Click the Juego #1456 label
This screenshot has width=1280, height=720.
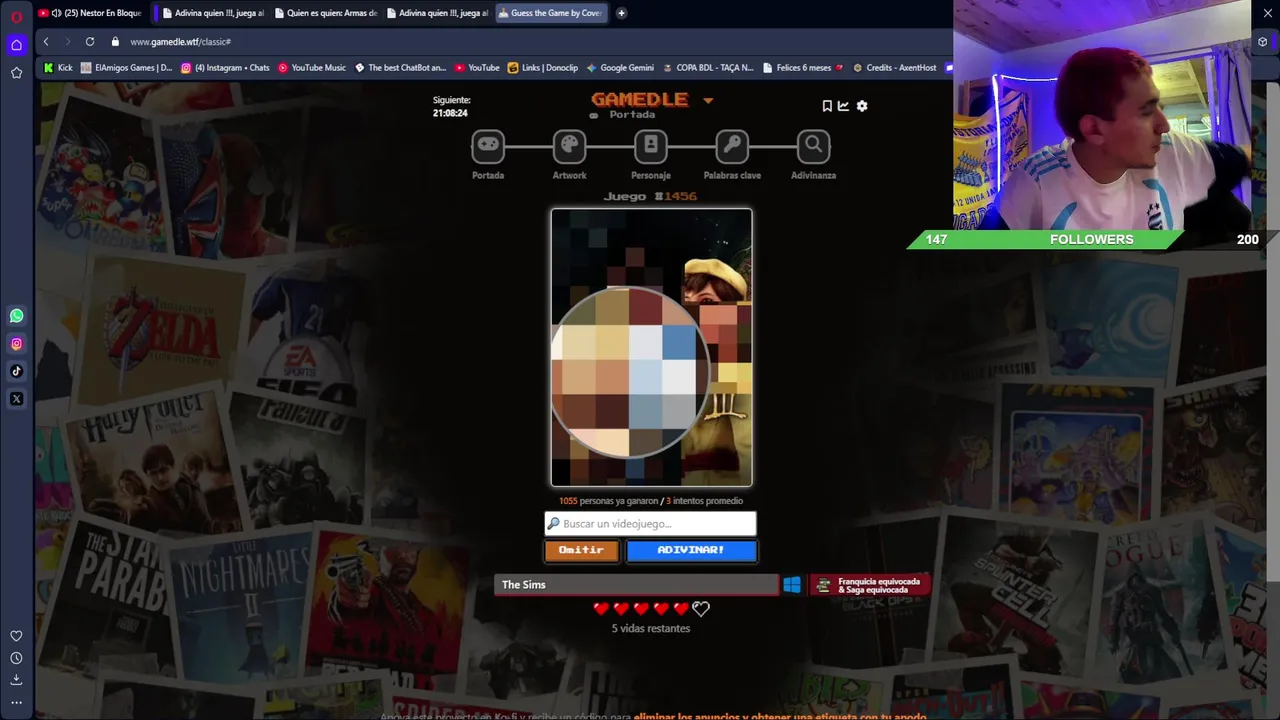coord(650,196)
